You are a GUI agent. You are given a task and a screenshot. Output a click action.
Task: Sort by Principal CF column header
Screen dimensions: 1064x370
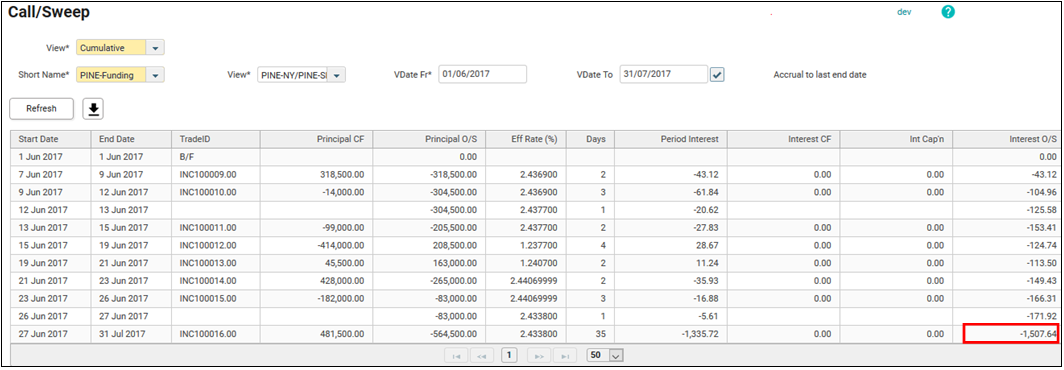316,139
